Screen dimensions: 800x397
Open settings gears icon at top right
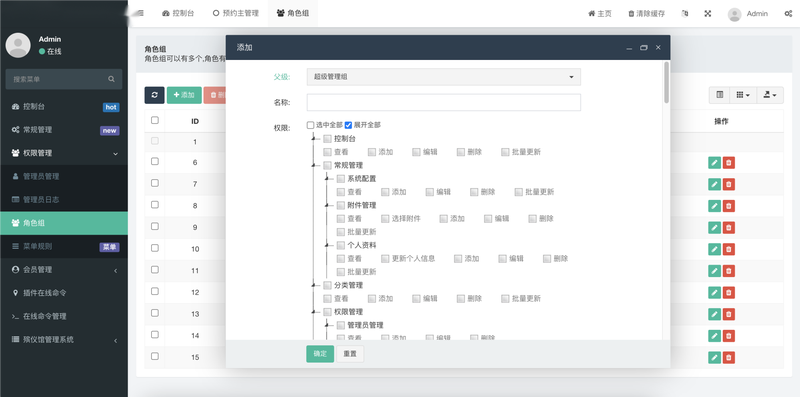[x=788, y=14]
